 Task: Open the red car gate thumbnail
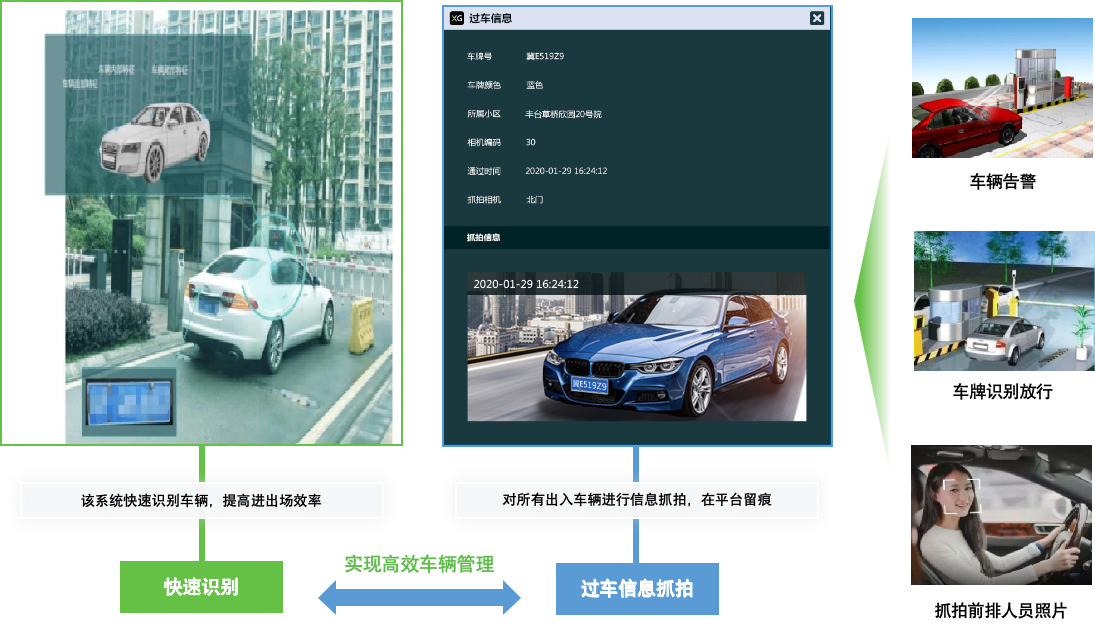point(1001,88)
